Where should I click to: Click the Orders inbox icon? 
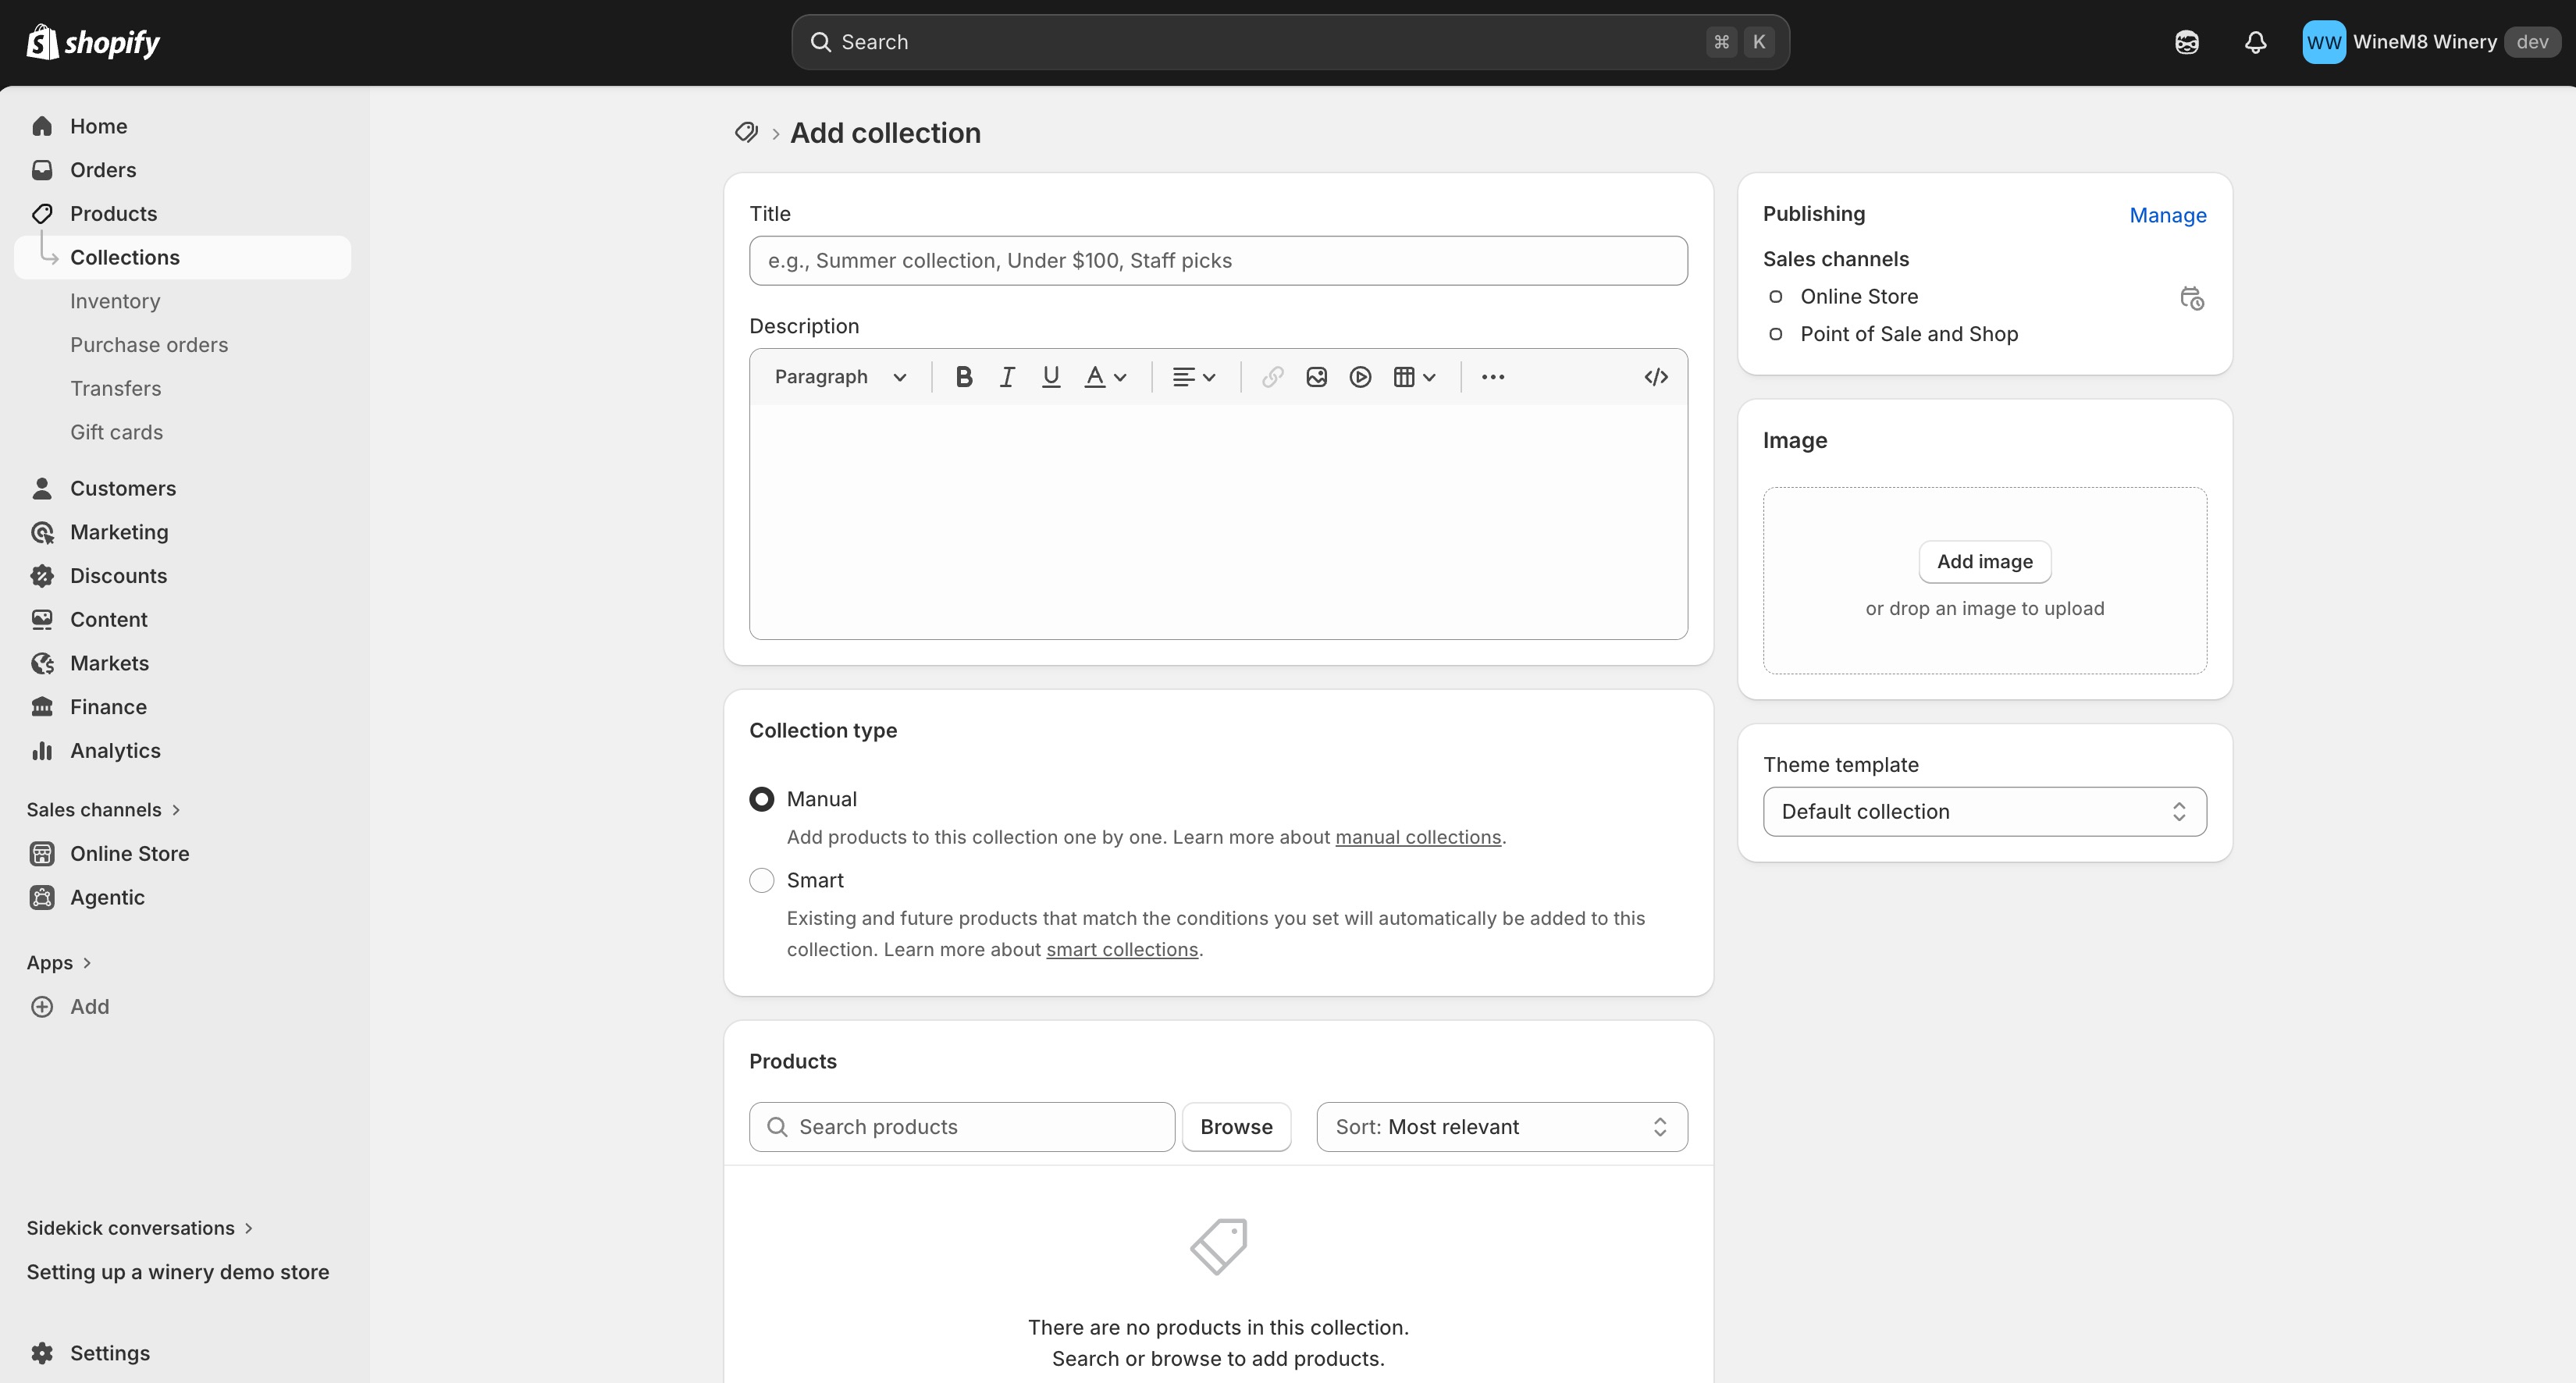click(x=42, y=170)
